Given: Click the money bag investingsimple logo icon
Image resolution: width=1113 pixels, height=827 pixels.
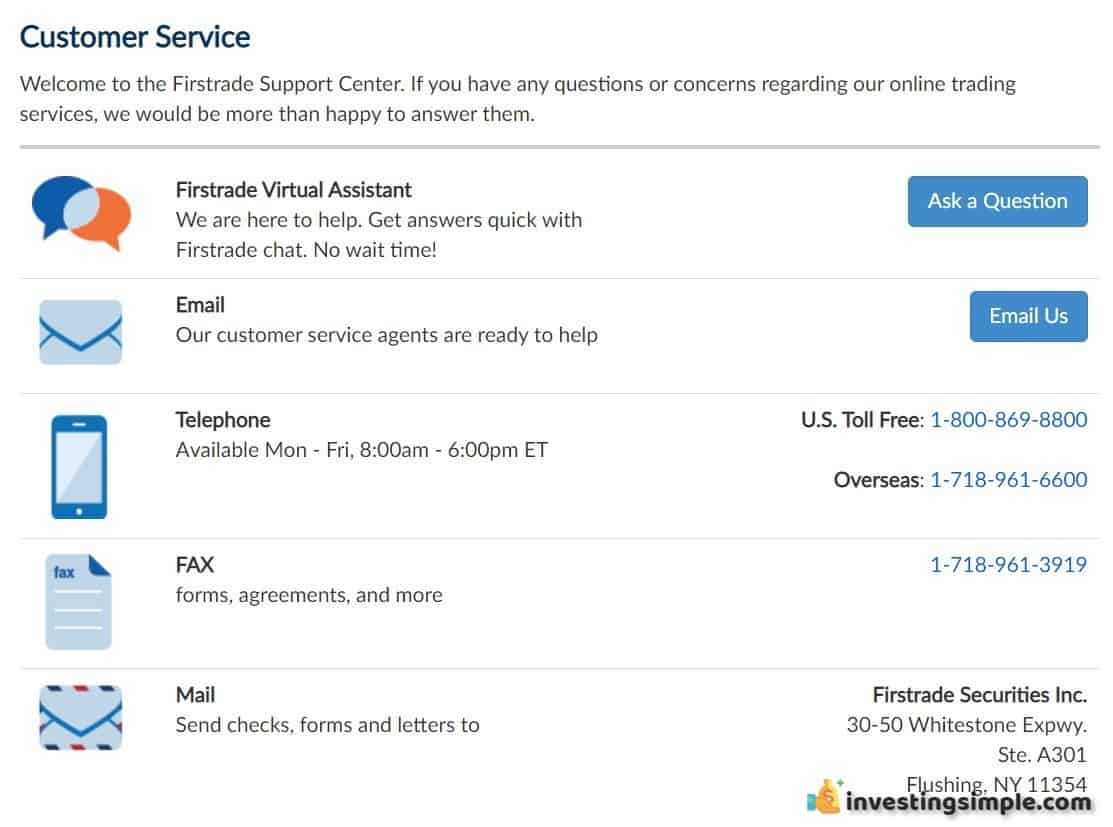Looking at the screenshot, I should pos(825,796).
